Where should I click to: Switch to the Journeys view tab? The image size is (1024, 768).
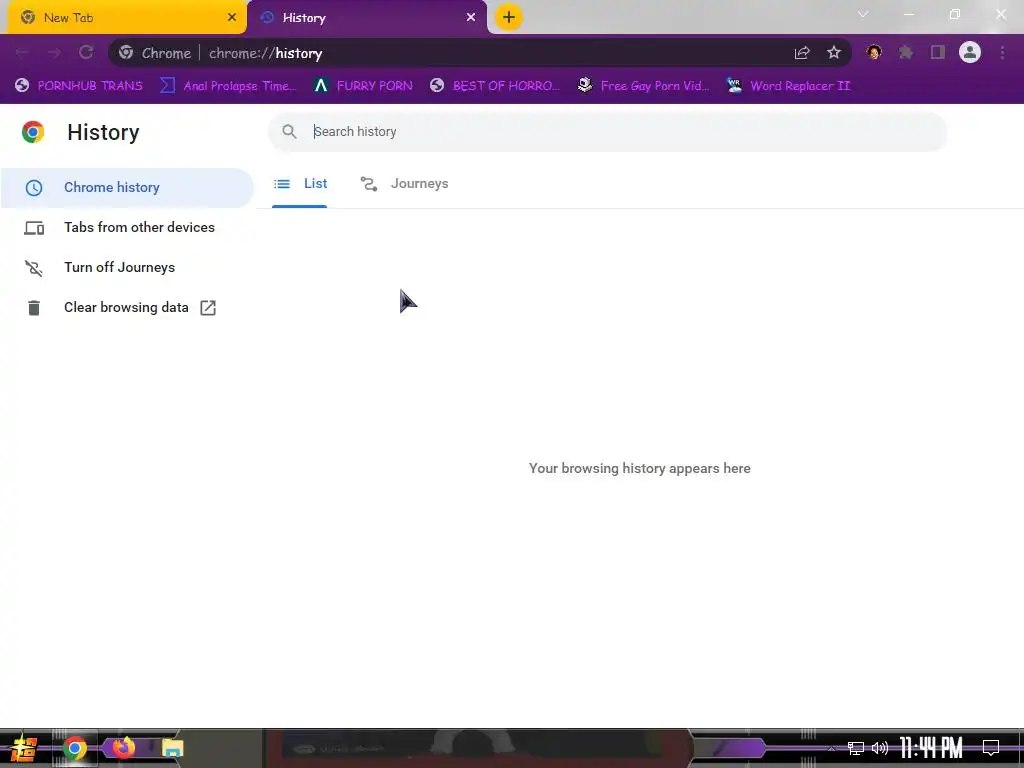coord(404,184)
